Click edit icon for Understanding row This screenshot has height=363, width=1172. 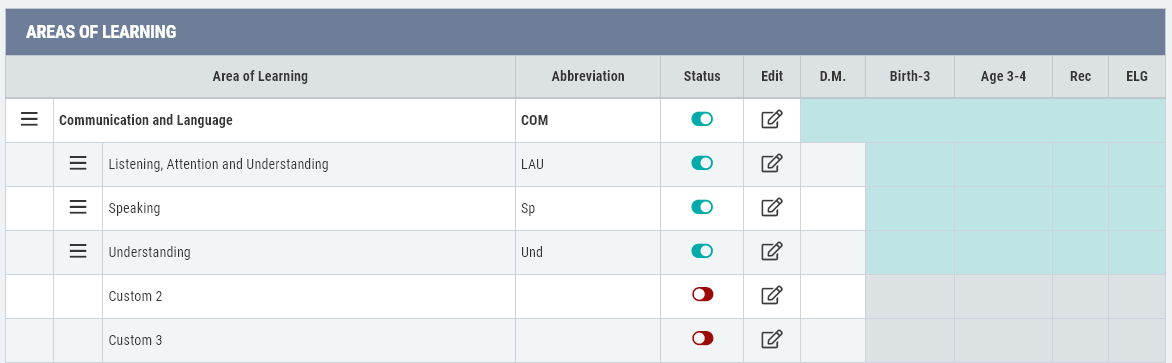(x=771, y=252)
